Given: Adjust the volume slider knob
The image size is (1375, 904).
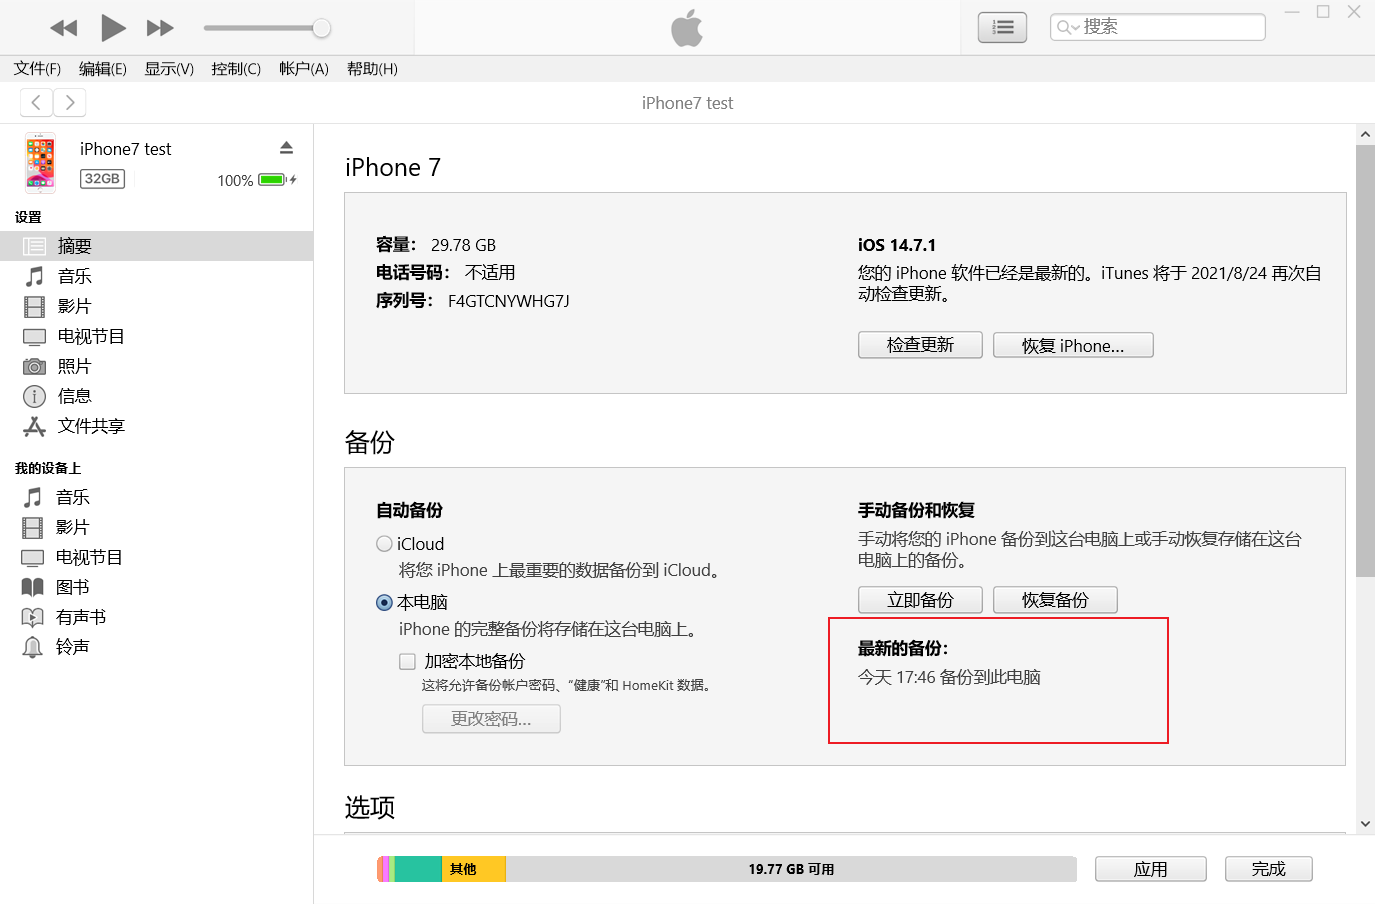Looking at the screenshot, I should [321, 28].
